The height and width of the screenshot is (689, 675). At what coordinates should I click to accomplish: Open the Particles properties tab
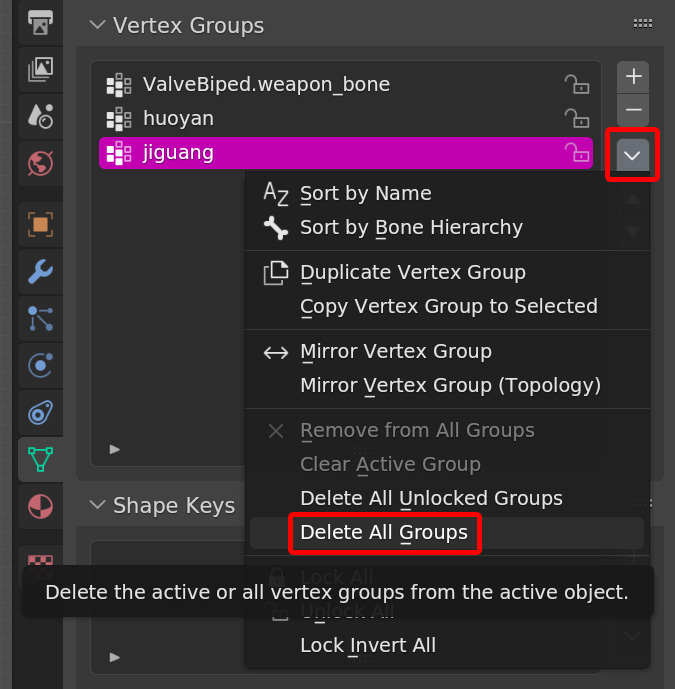40,318
